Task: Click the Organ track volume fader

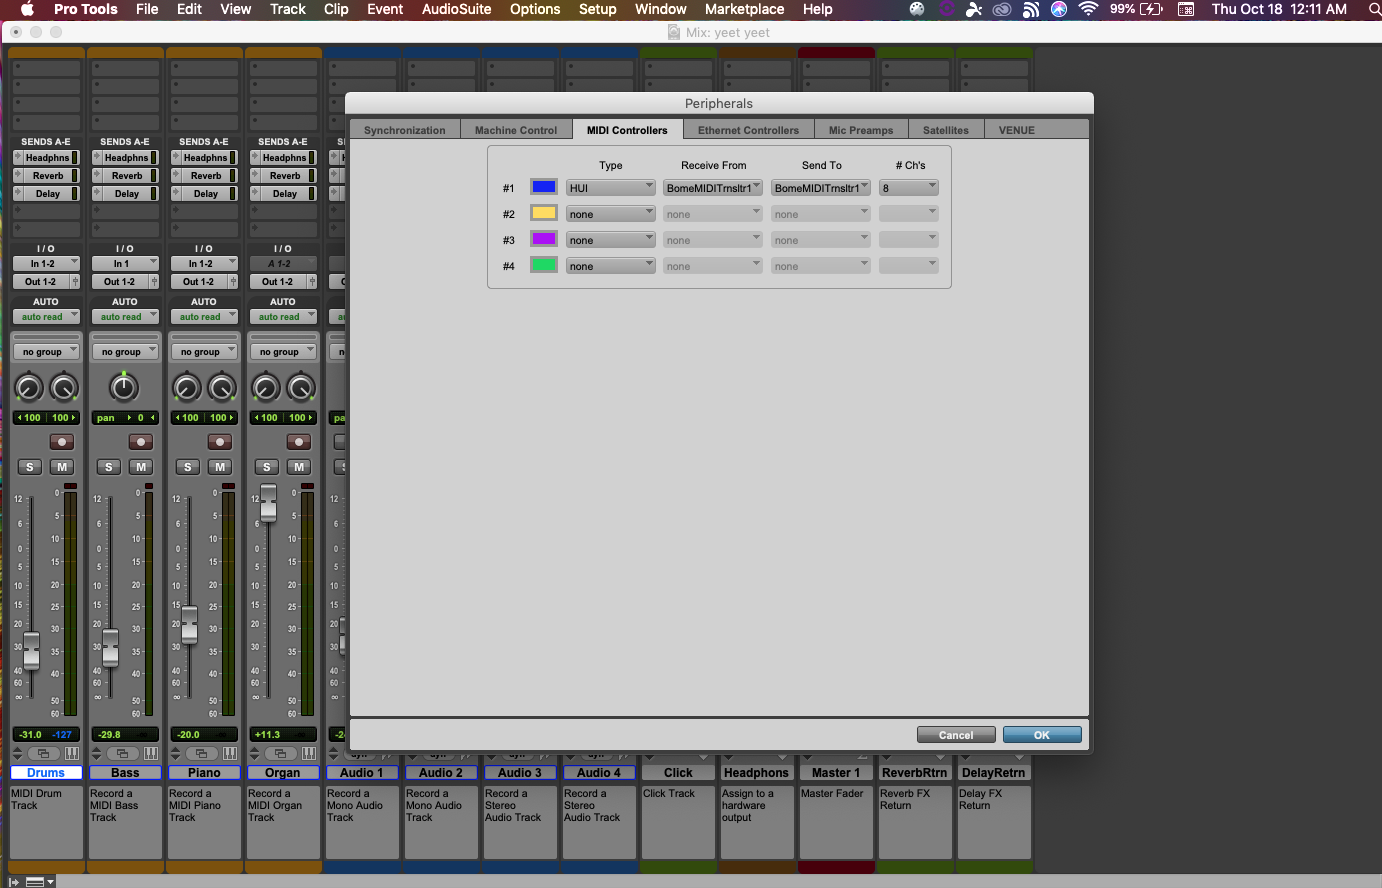Action: (268, 501)
